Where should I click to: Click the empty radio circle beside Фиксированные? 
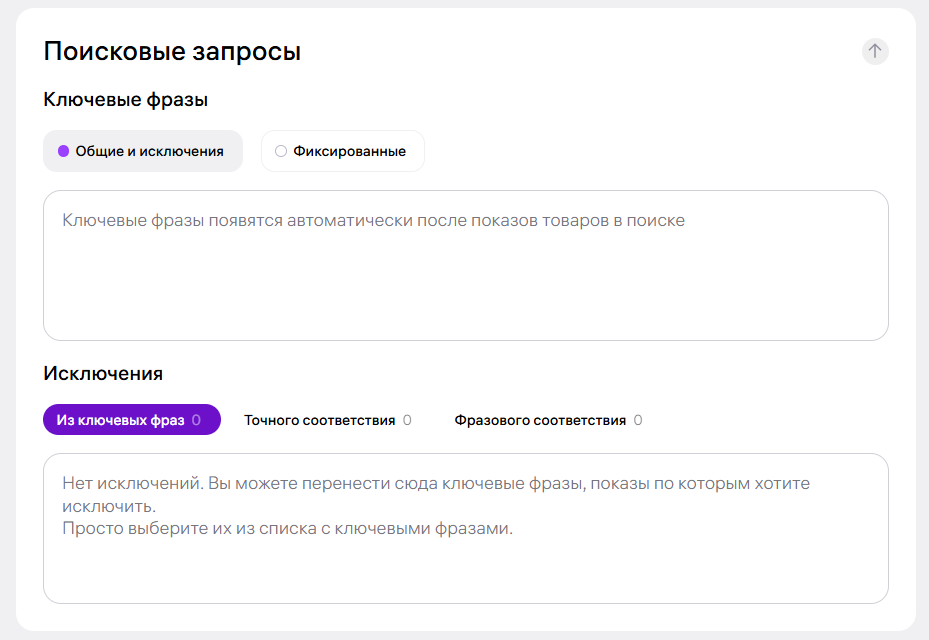281,151
